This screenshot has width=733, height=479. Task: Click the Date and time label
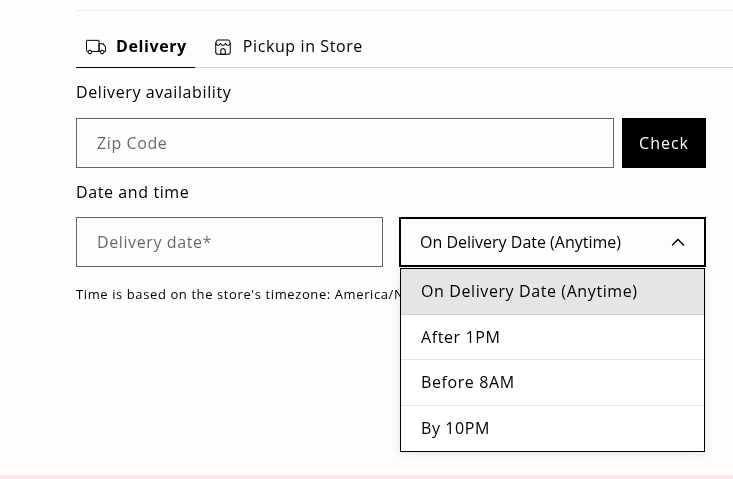[132, 192]
